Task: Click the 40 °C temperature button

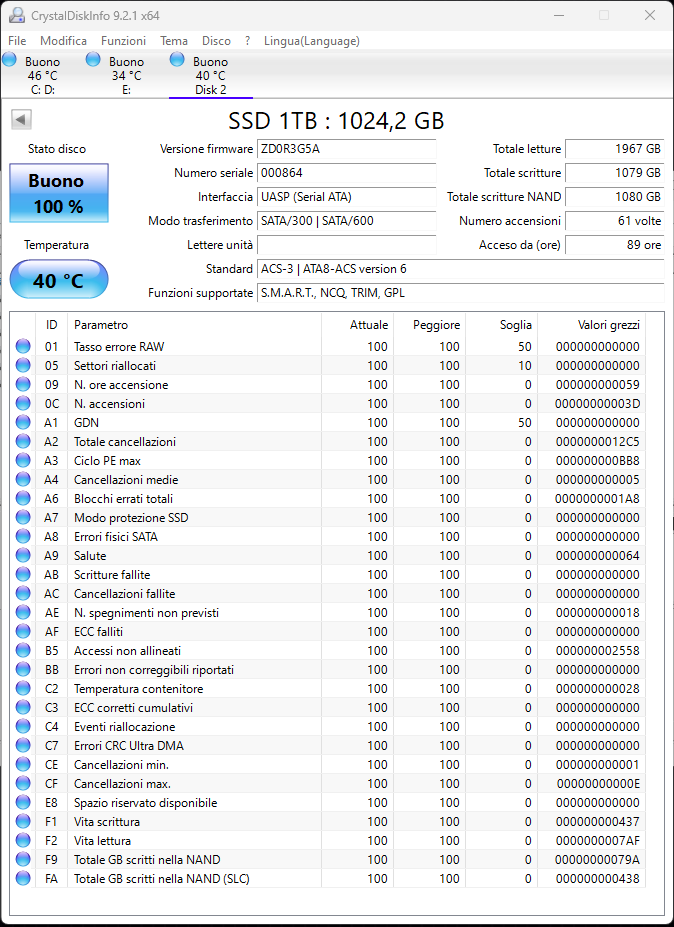Action: pyautogui.click(x=59, y=280)
